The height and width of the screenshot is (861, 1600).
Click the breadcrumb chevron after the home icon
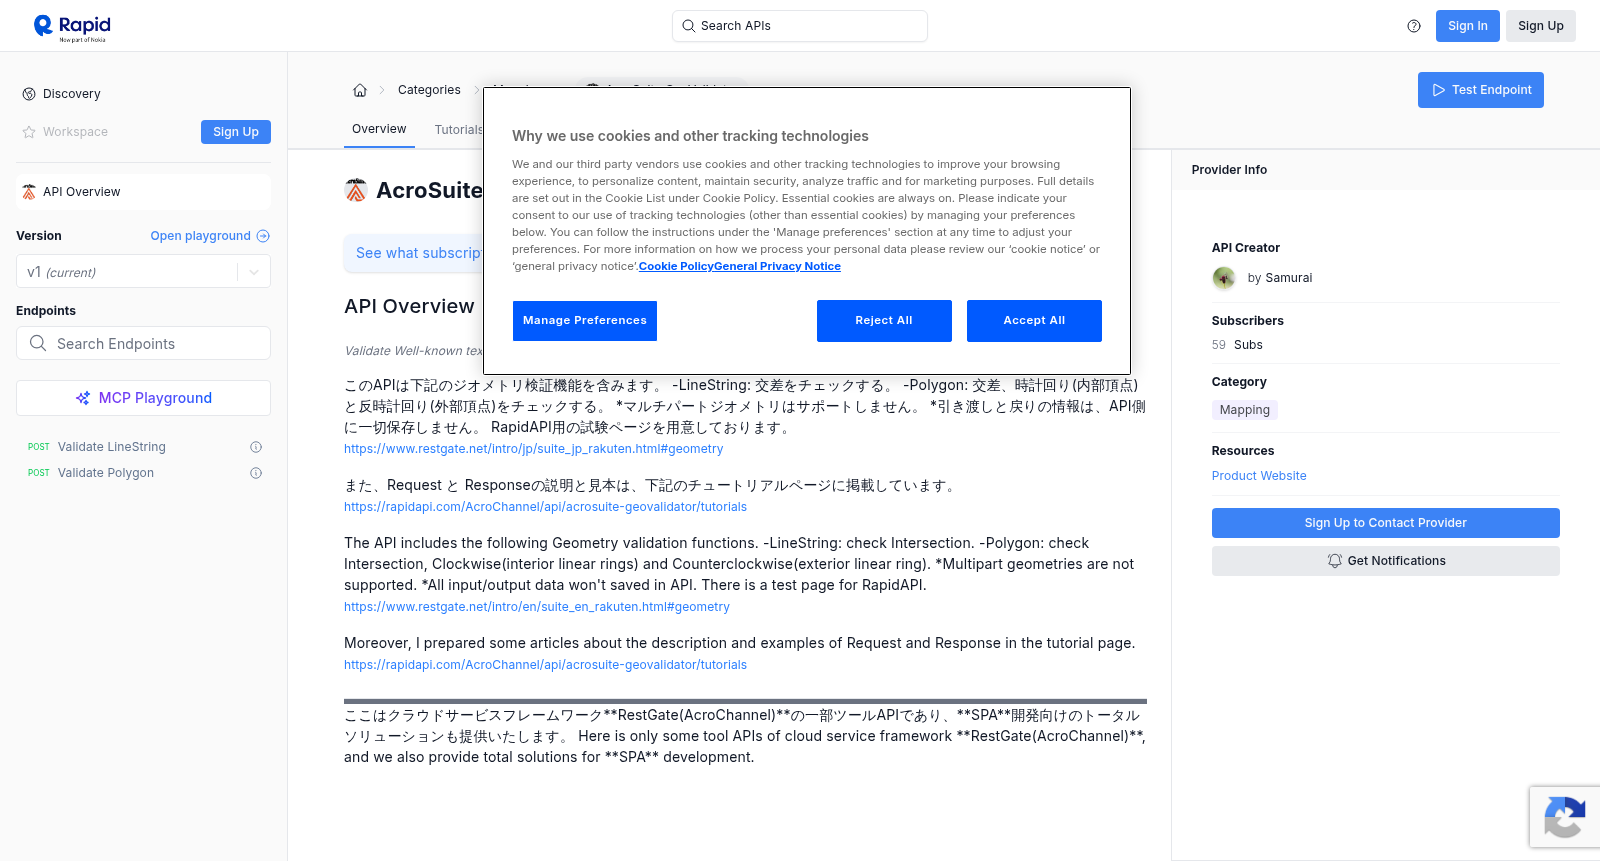click(382, 90)
